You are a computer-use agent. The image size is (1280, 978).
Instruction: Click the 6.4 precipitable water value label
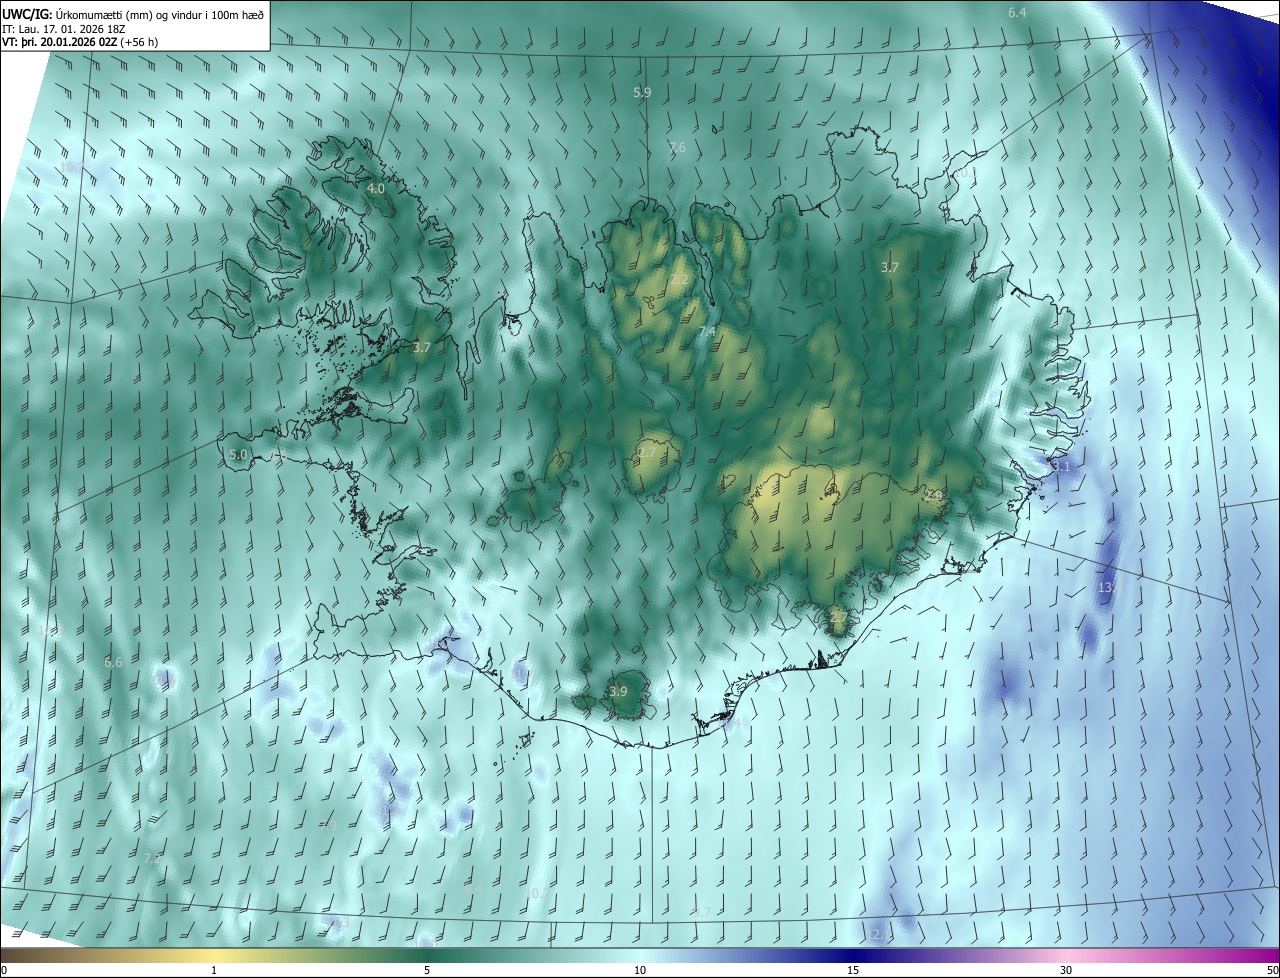click(x=1017, y=13)
